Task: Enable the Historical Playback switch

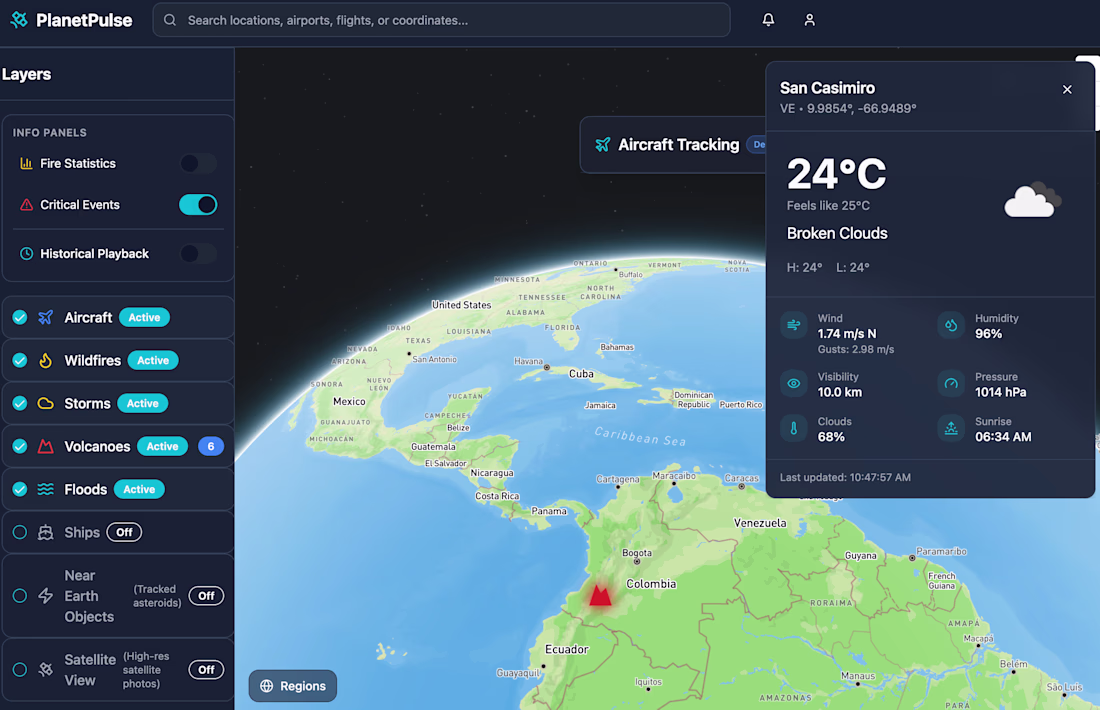Action: pyautogui.click(x=198, y=254)
